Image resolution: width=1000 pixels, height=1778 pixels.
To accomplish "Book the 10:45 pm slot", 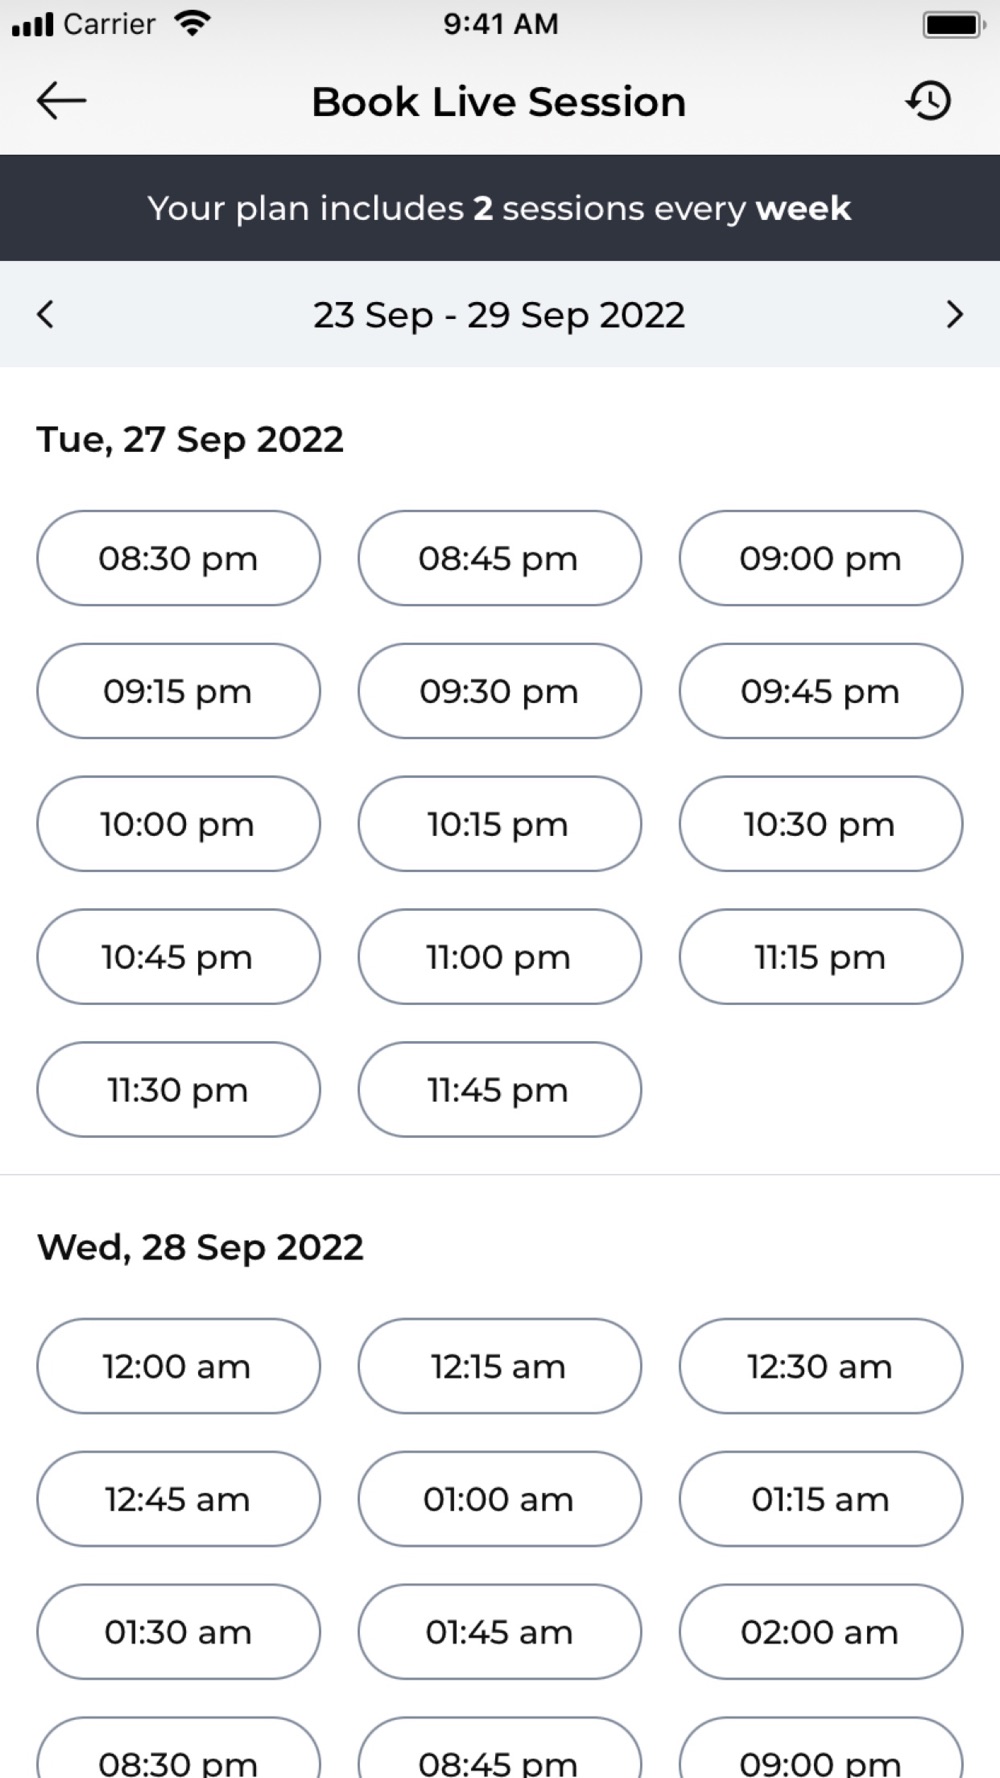I will click(x=179, y=957).
